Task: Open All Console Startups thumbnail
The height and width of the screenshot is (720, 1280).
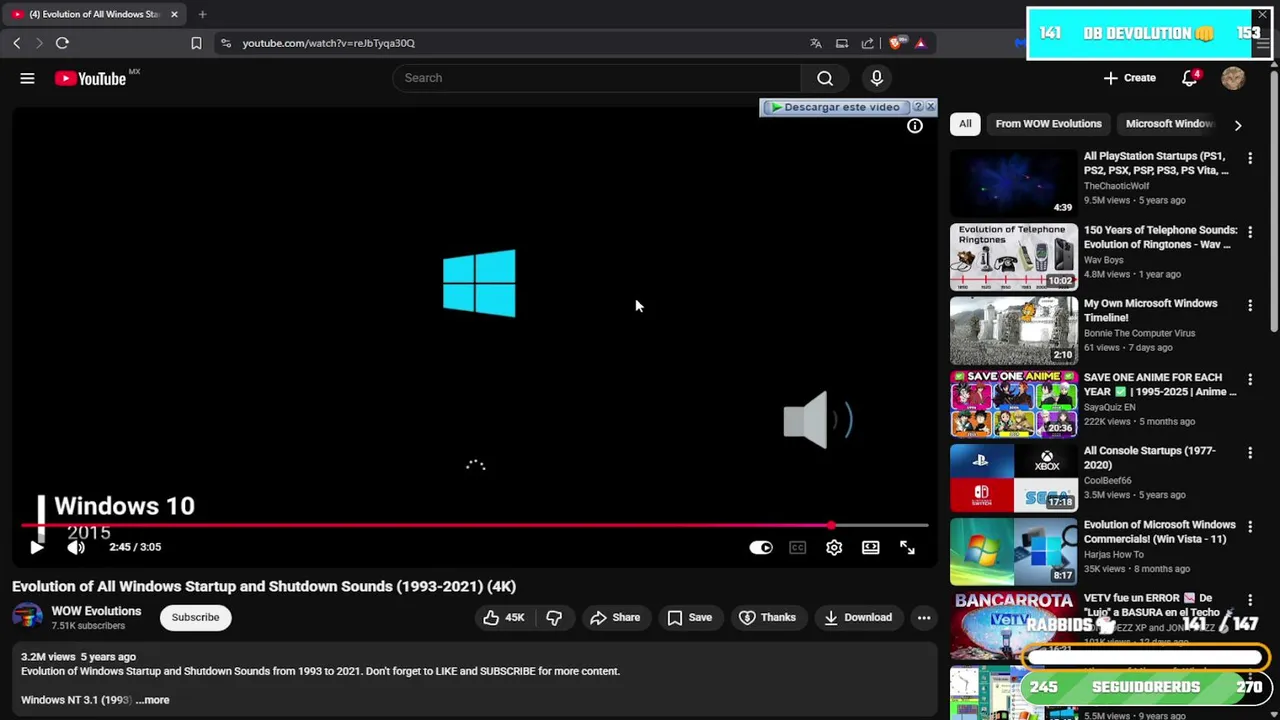Action: [1013, 478]
